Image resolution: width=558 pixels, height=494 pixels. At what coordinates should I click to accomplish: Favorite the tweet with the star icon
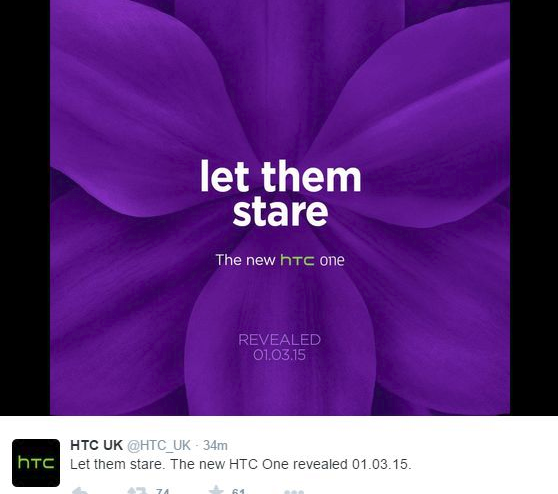[216, 490]
